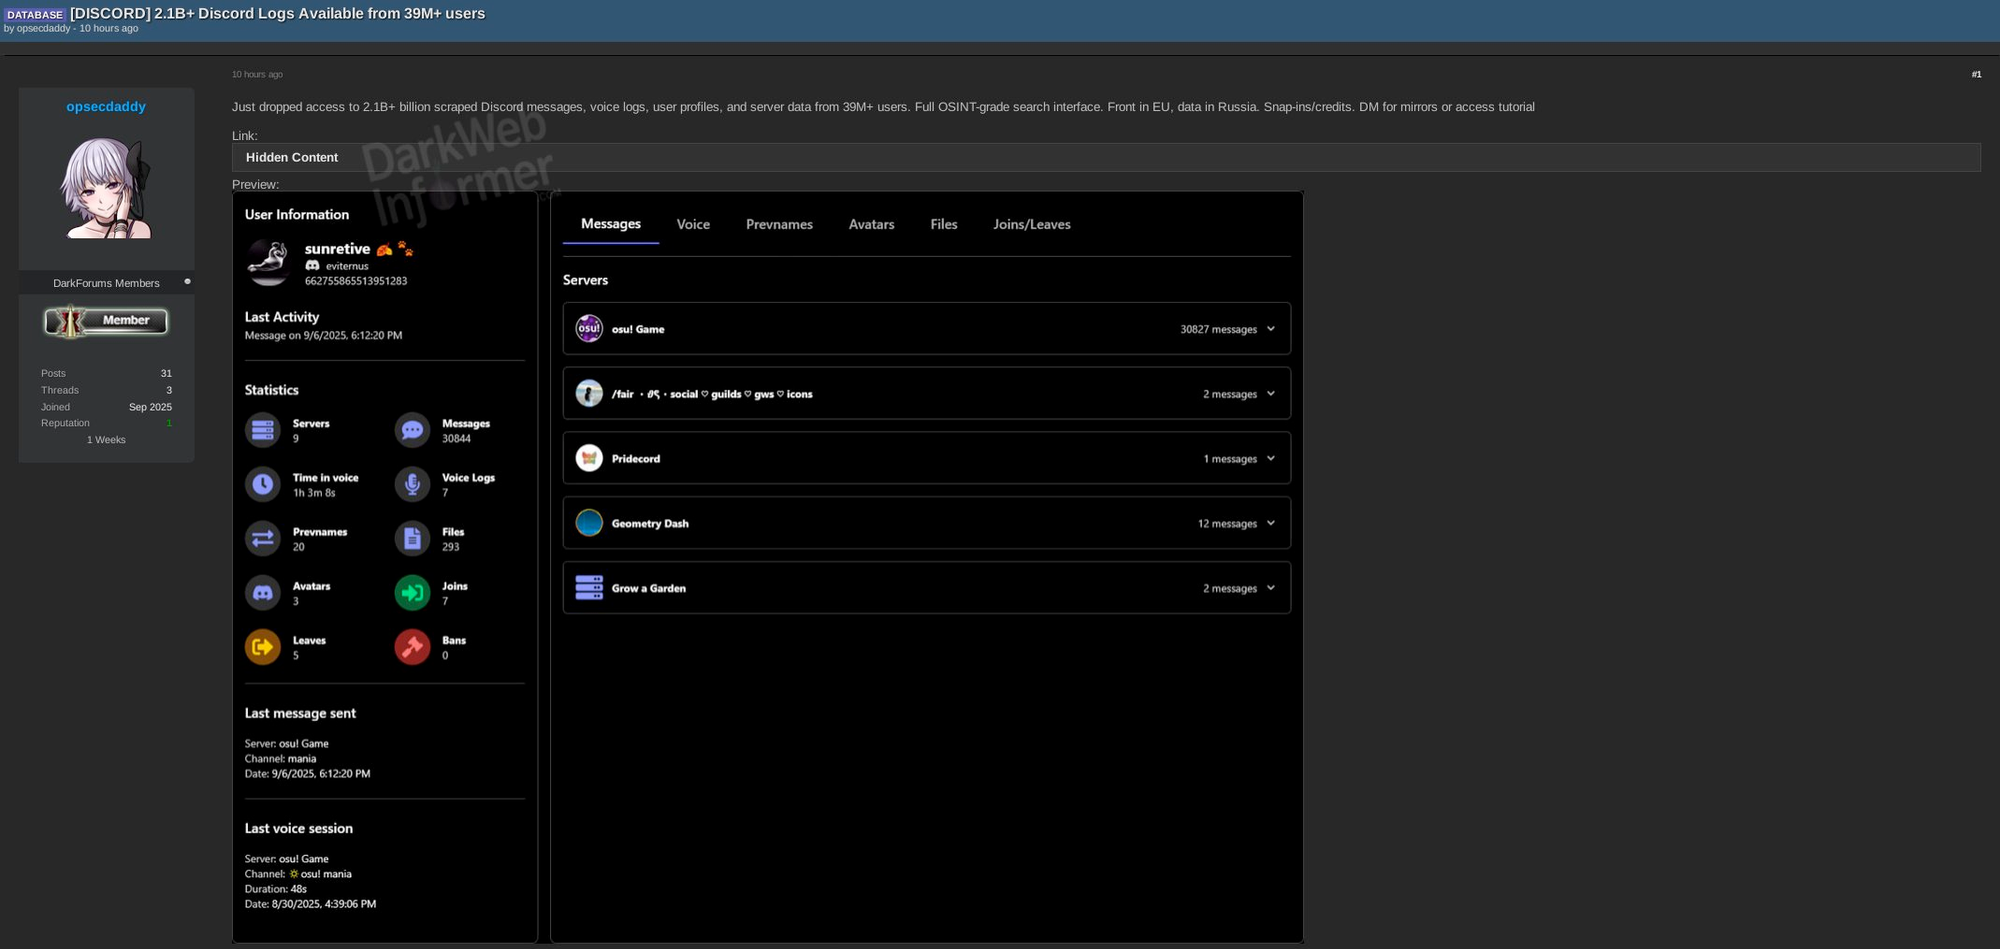Click the red Bans hammer icon
Screen dimensions: 2000x949
412,647
